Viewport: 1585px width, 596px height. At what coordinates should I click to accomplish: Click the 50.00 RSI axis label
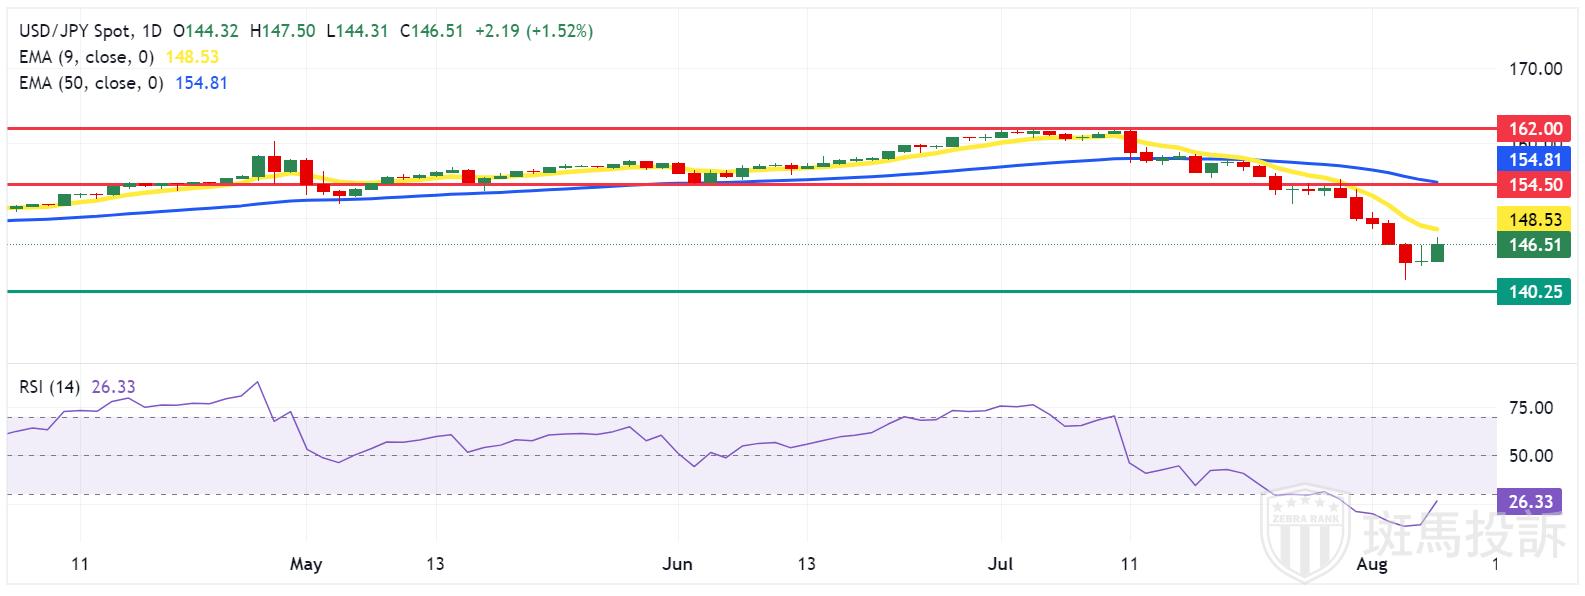1530,456
